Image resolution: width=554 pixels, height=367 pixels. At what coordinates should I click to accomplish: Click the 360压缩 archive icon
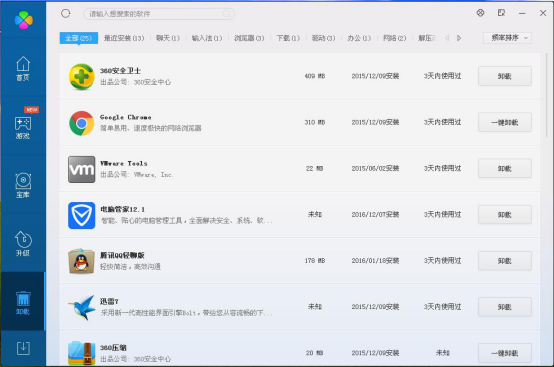[82, 353]
